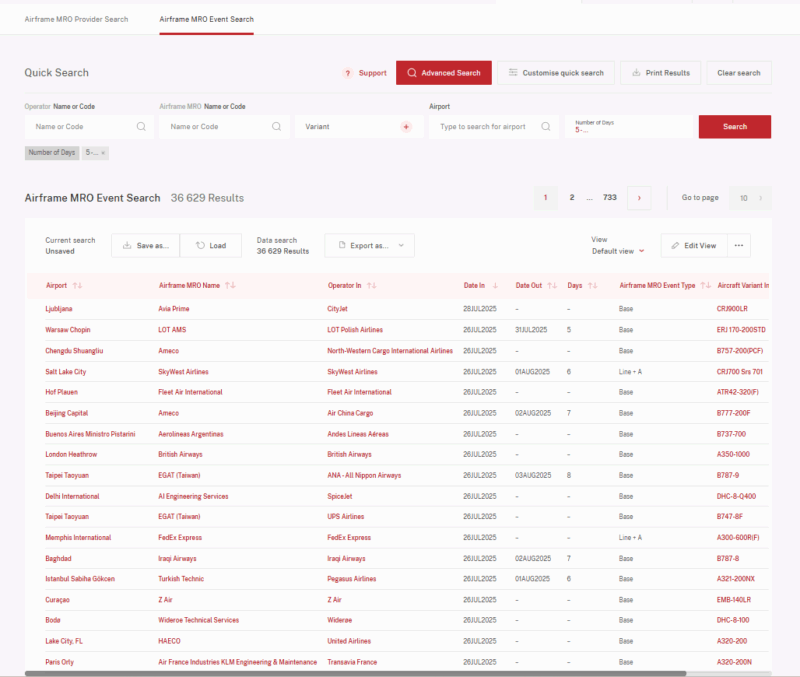Click the Advanced Search button
Screen dimensions: 800x677
pyautogui.click(x=442, y=73)
